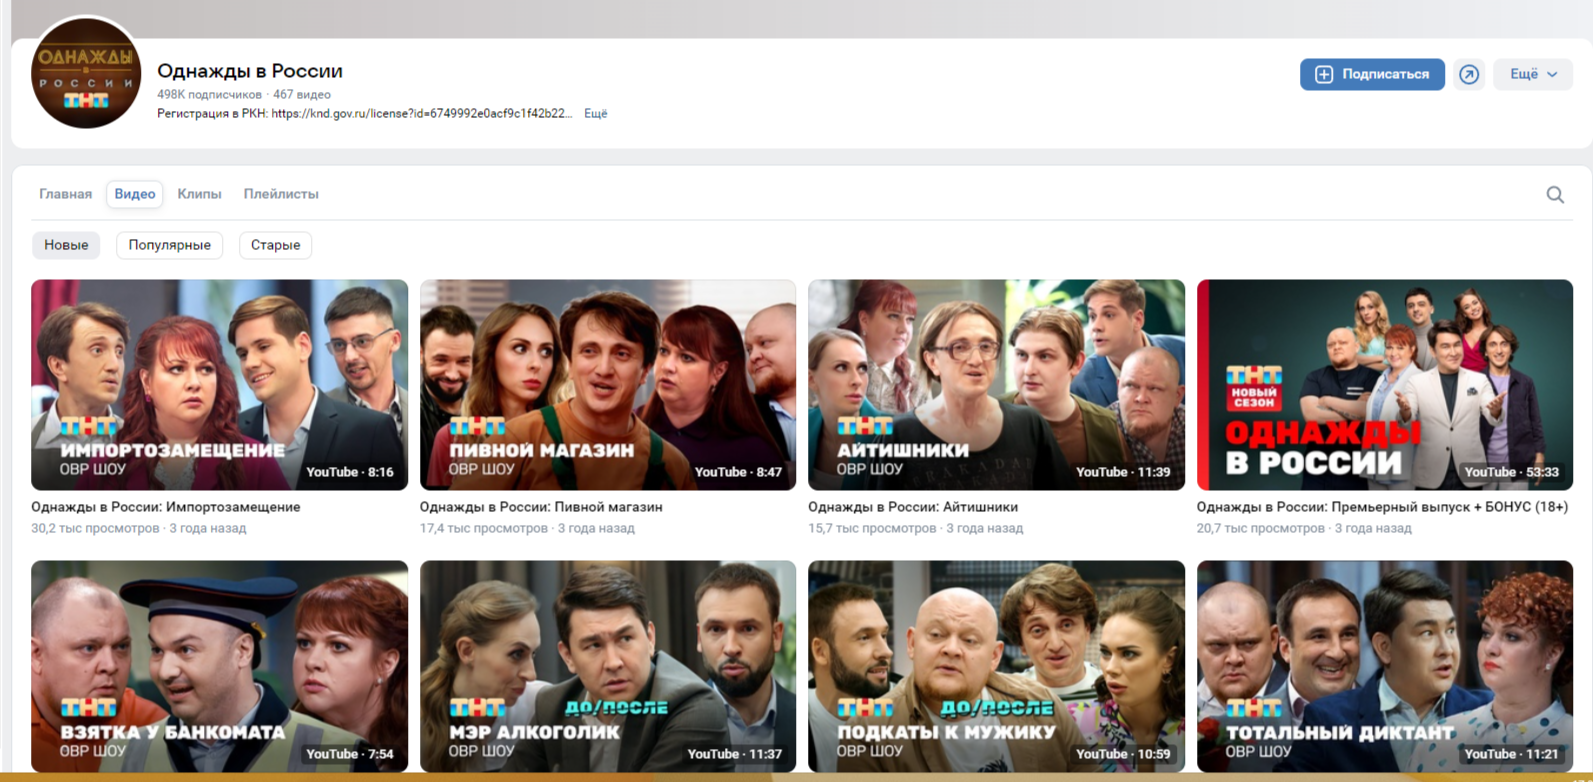Sort videos by Старые
The width and height of the screenshot is (1593, 782).
(x=275, y=245)
